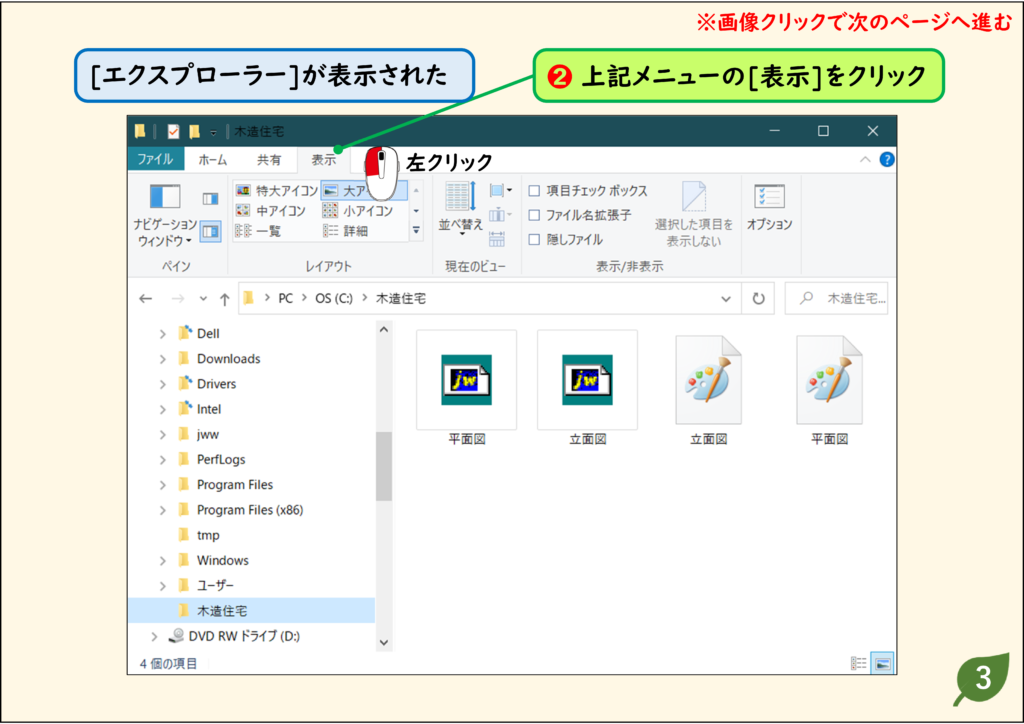Click PC in the address breadcrumb

tap(285, 298)
